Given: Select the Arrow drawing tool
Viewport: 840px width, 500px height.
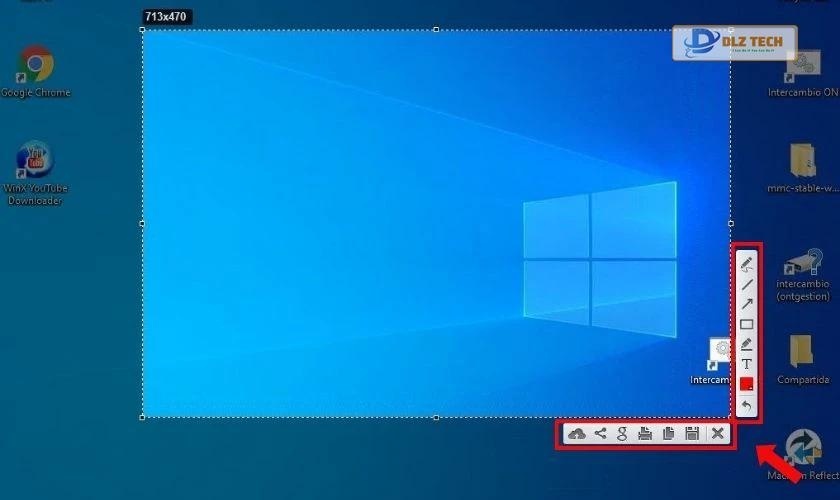Looking at the screenshot, I should [746, 304].
